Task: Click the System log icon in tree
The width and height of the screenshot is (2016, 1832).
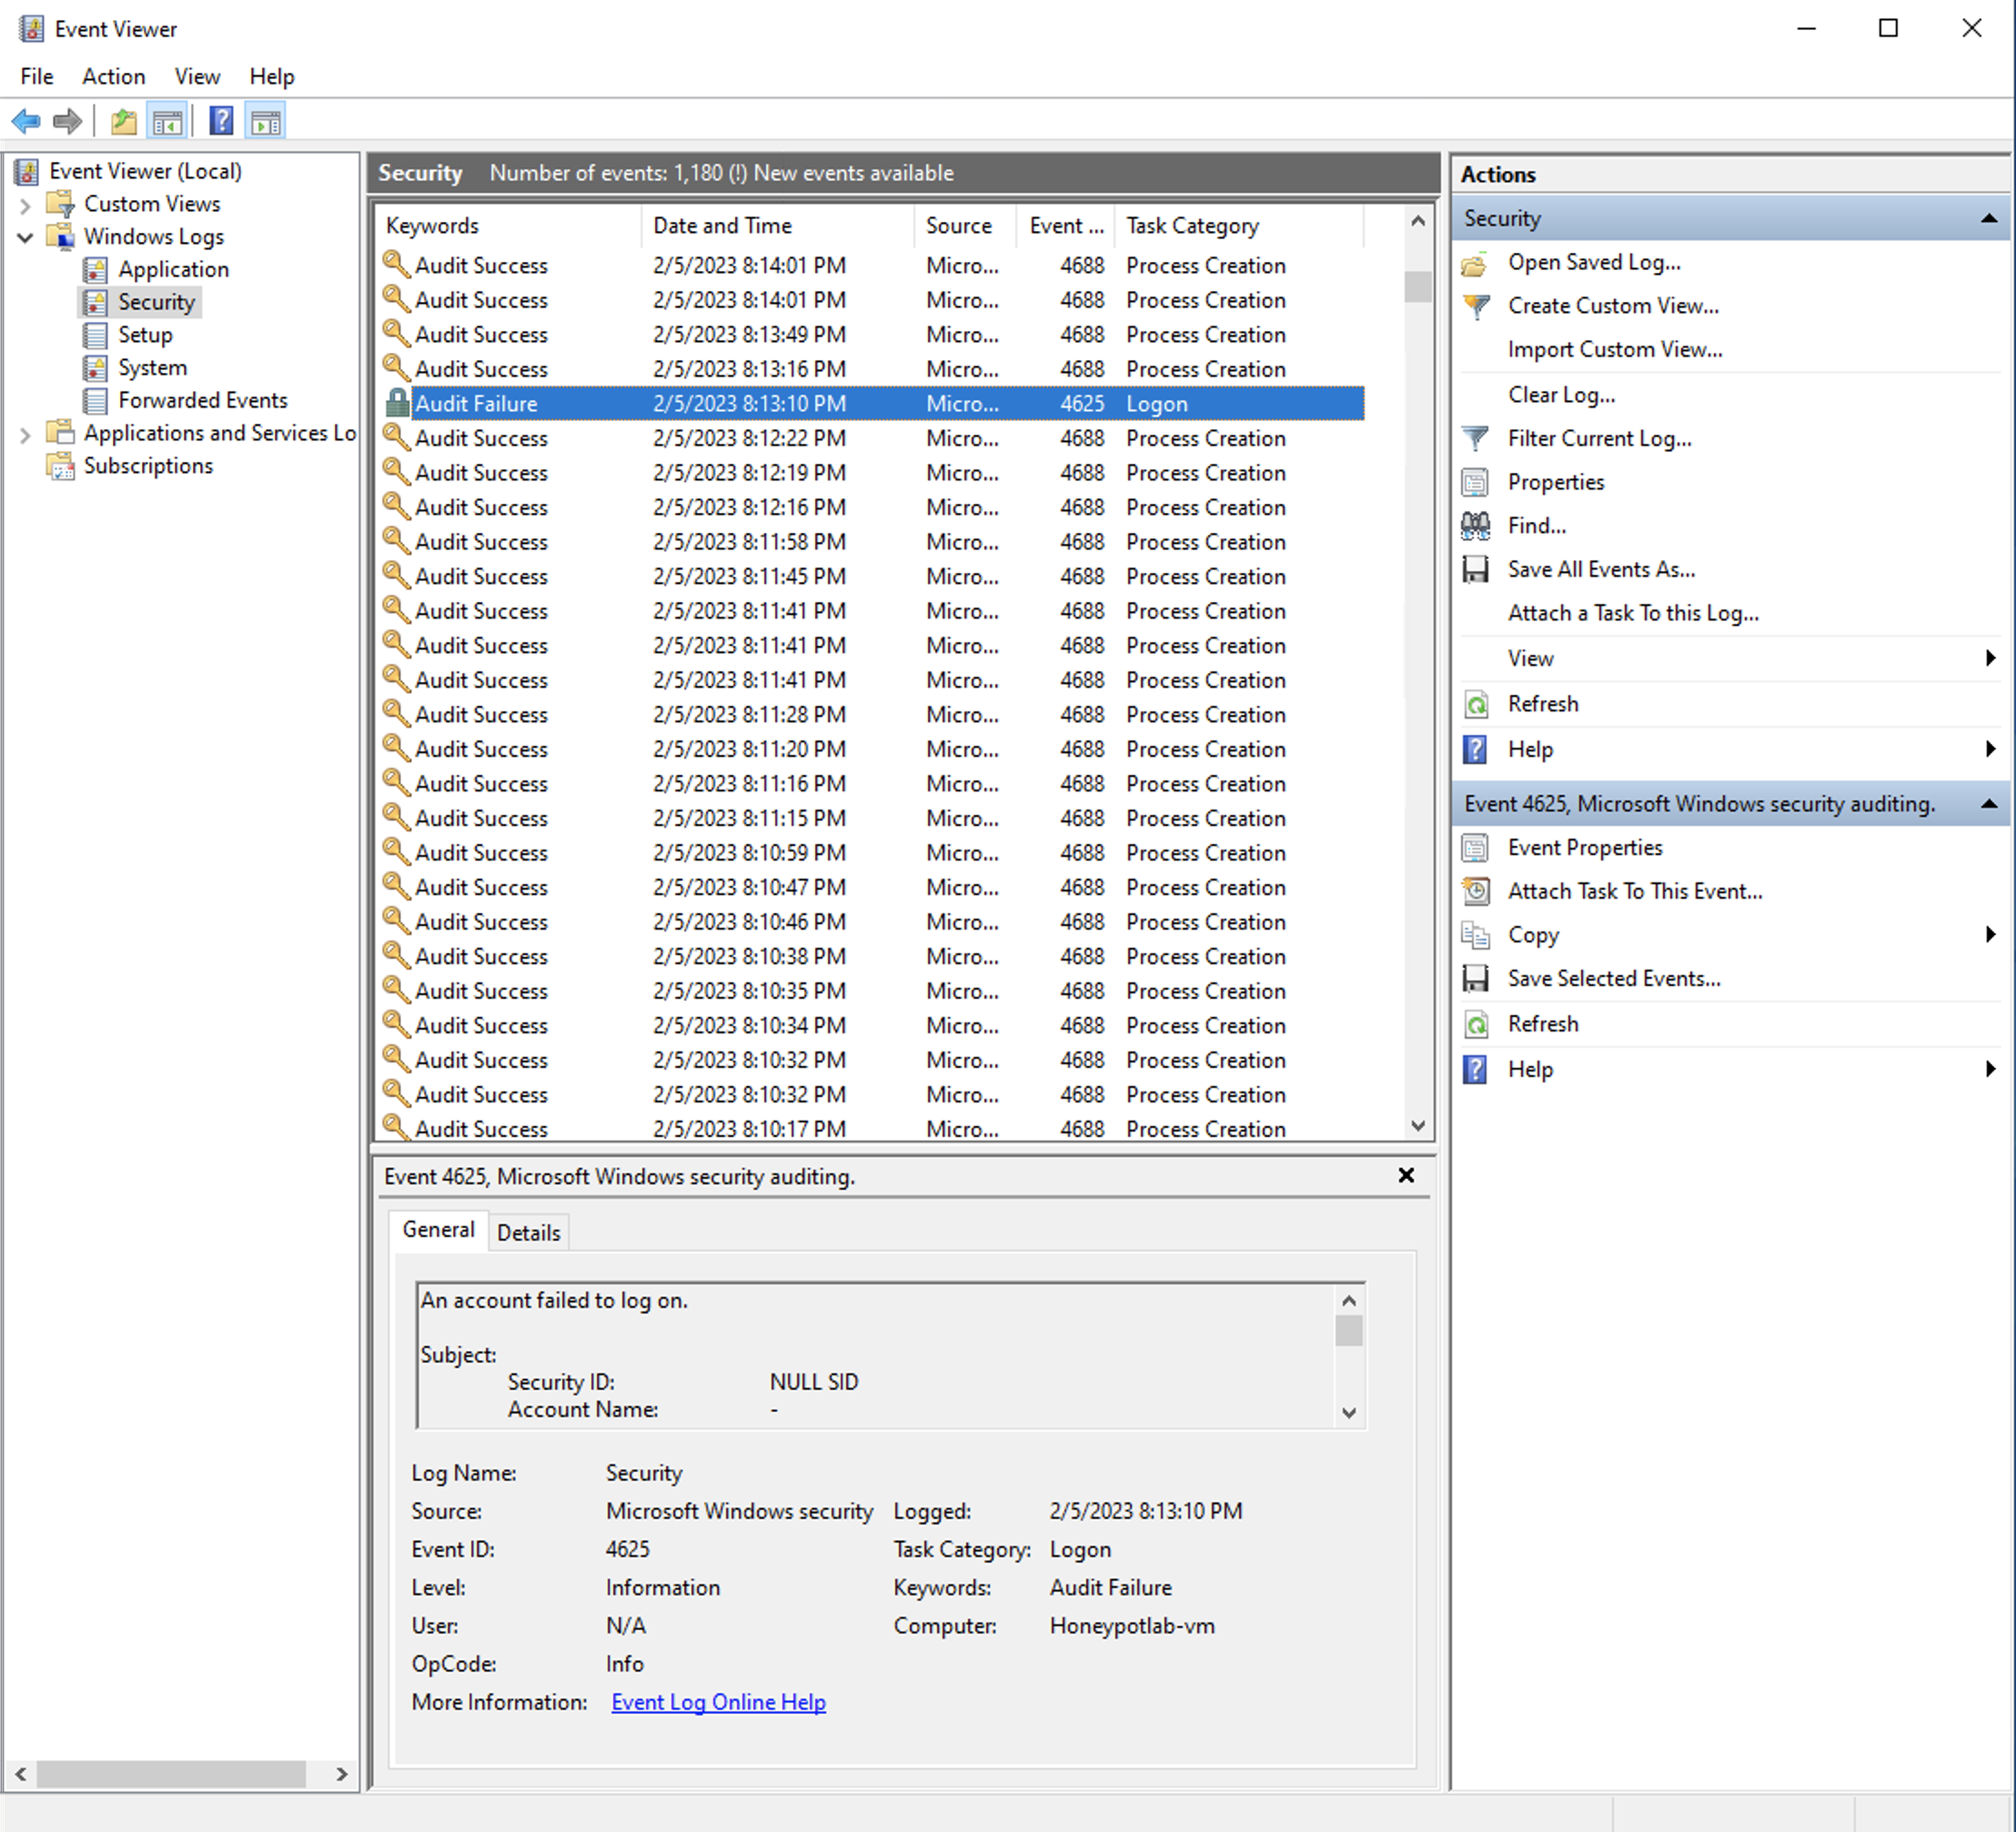Action: [95, 368]
